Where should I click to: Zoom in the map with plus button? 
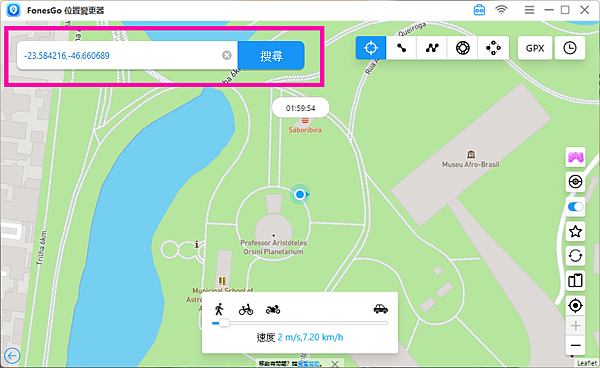point(576,326)
